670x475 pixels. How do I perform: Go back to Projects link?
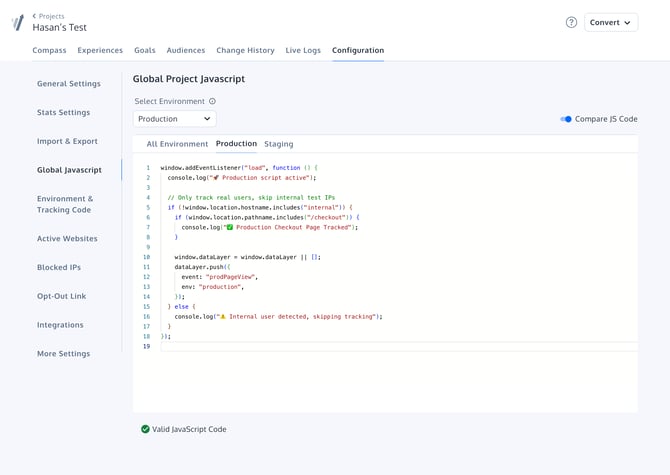click(x=48, y=16)
